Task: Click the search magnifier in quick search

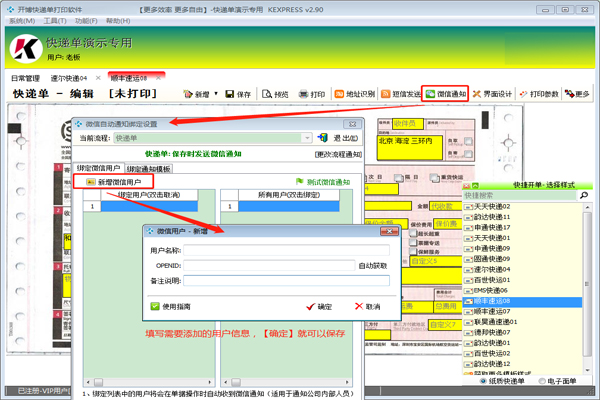Action: (x=584, y=195)
